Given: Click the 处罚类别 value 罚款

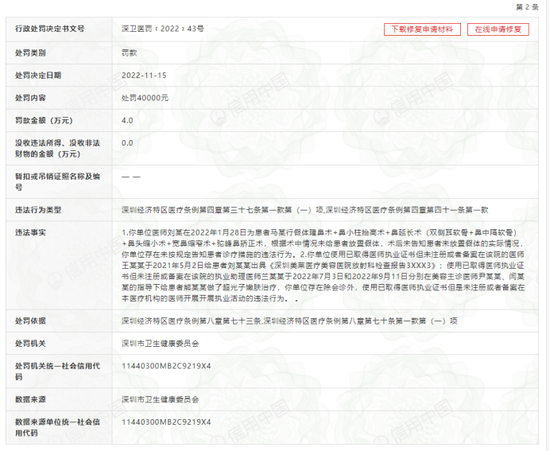Looking at the screenshot, I should point(129,53).
